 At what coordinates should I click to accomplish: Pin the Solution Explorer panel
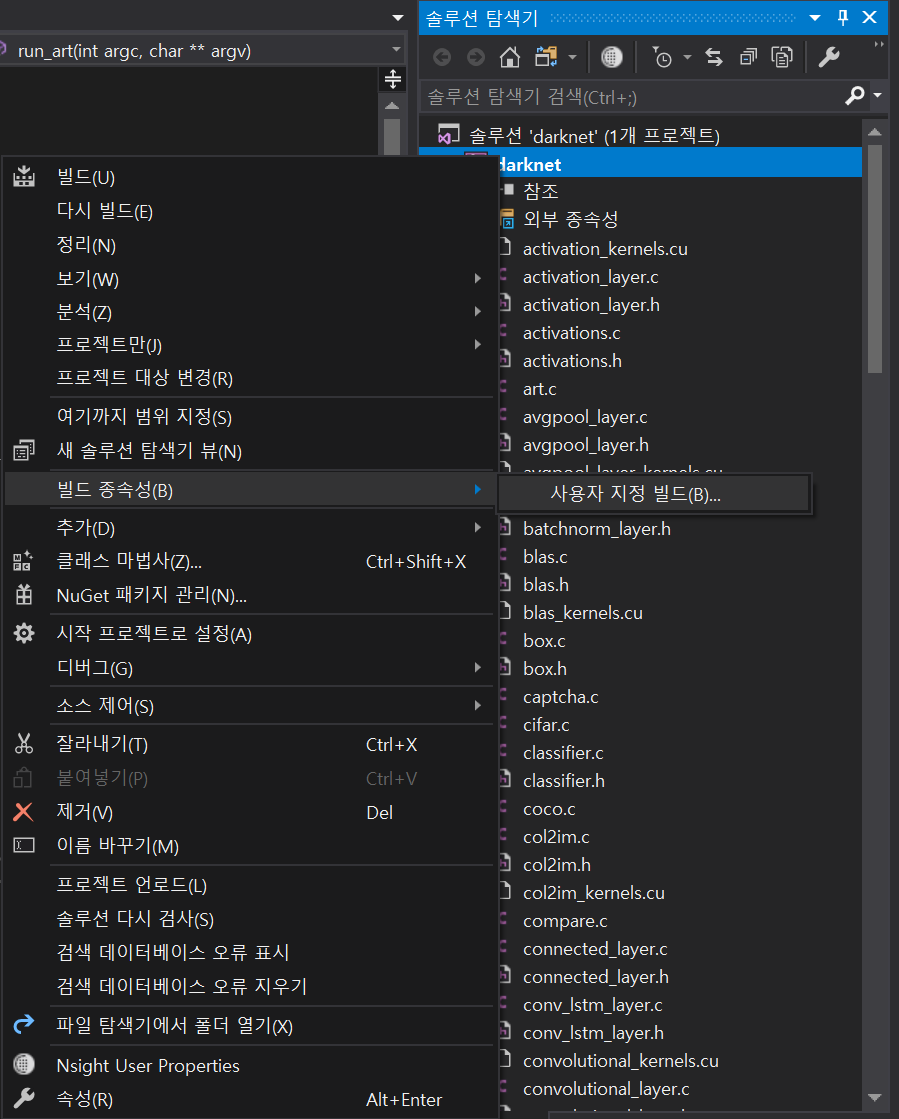point(843,17)
